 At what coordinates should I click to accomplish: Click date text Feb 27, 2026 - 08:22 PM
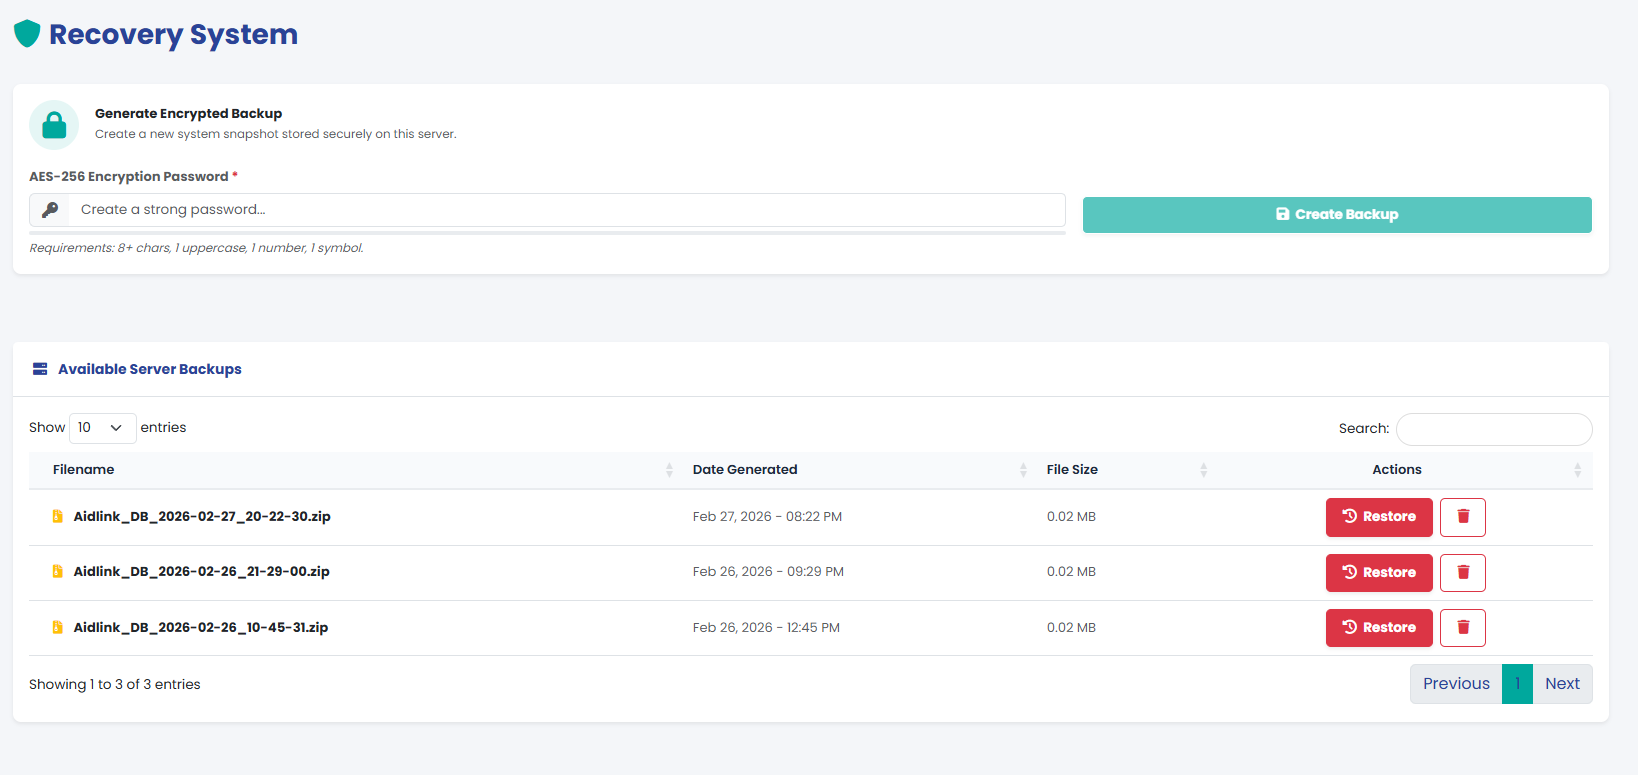767,517
